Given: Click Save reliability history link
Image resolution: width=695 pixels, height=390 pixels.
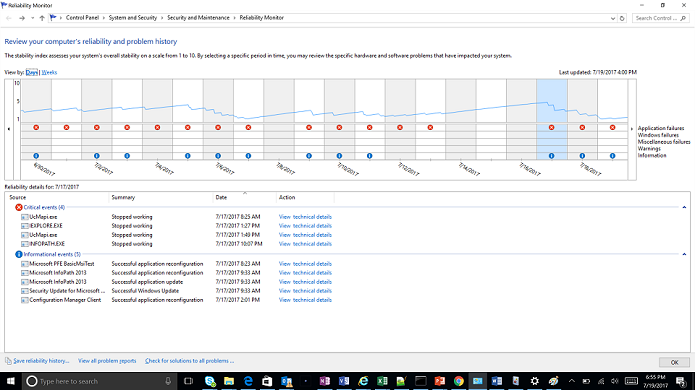Looking at the screenshot, I should coord(41,361).
